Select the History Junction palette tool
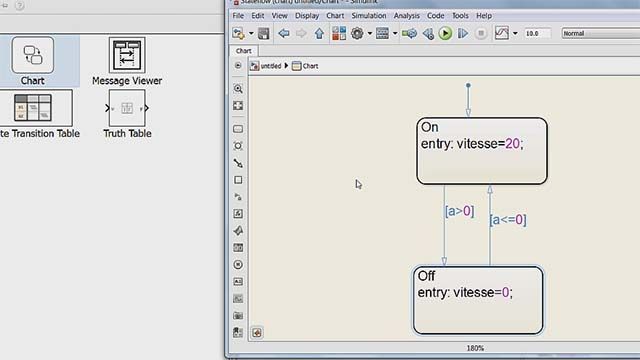 pos(238,264)
